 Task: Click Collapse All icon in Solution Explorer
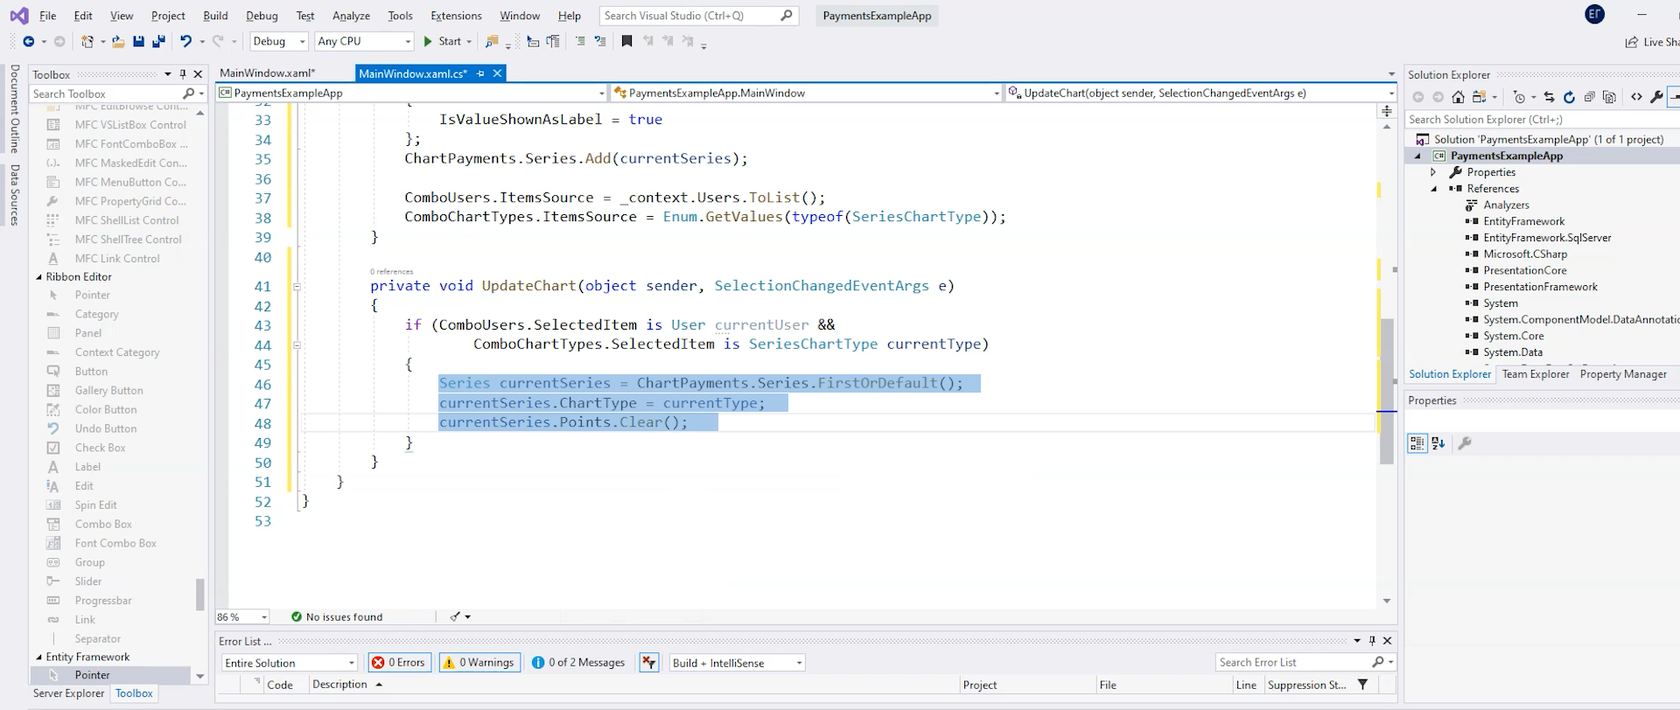coord(1589,97)
